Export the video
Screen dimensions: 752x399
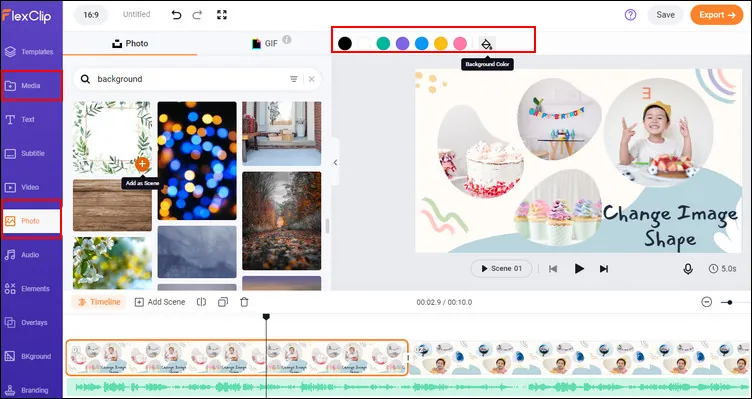pos(717,15)
